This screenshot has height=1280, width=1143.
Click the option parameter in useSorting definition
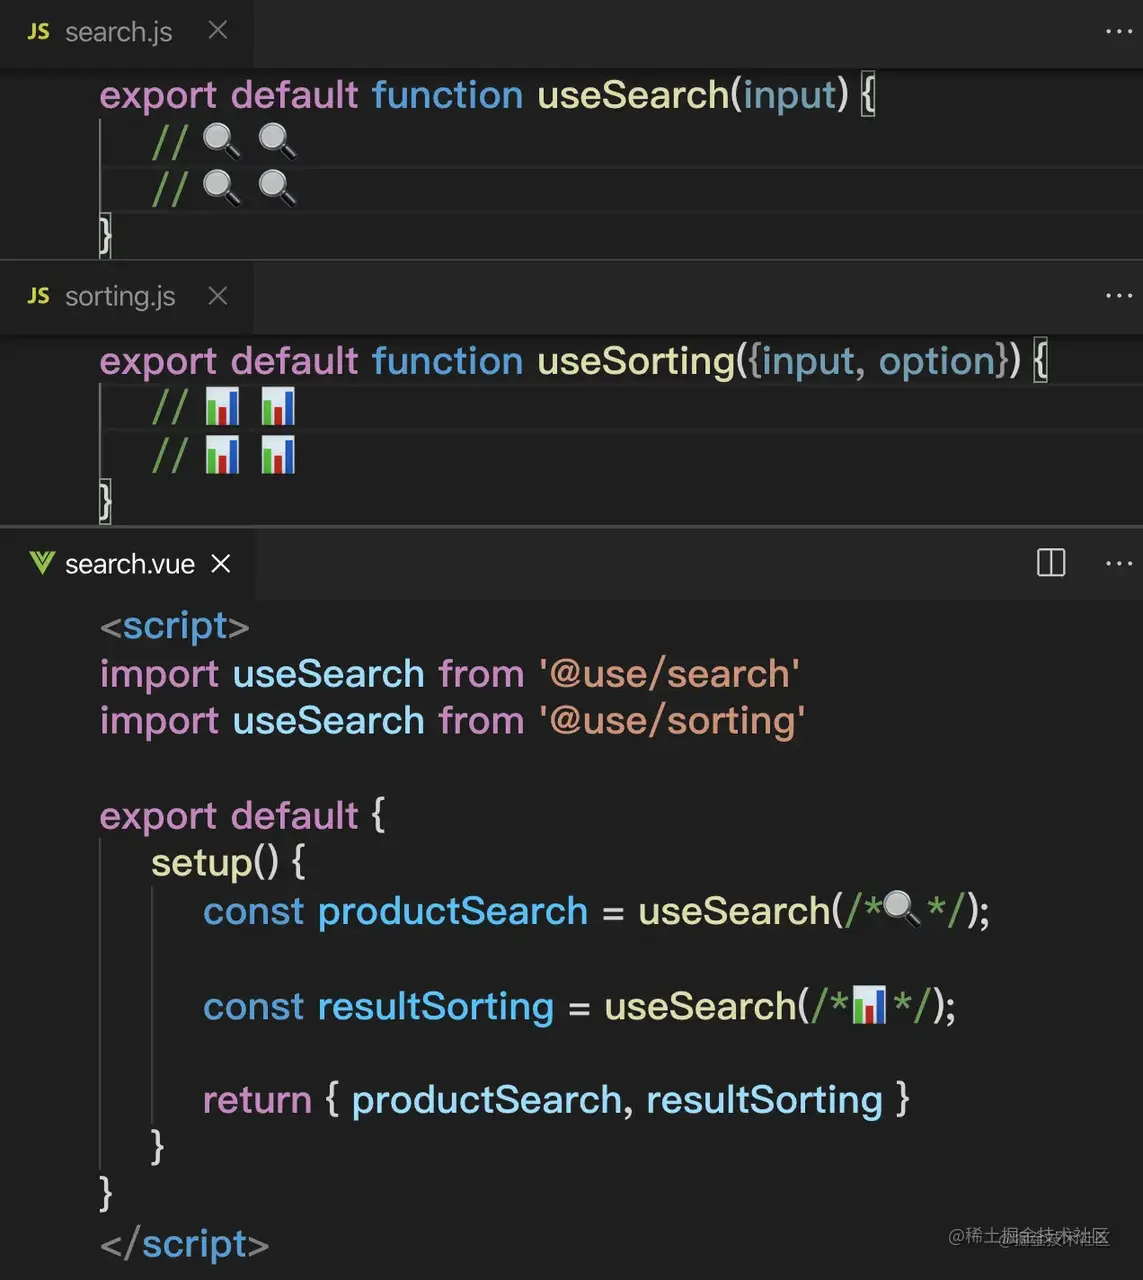[936, 362]
